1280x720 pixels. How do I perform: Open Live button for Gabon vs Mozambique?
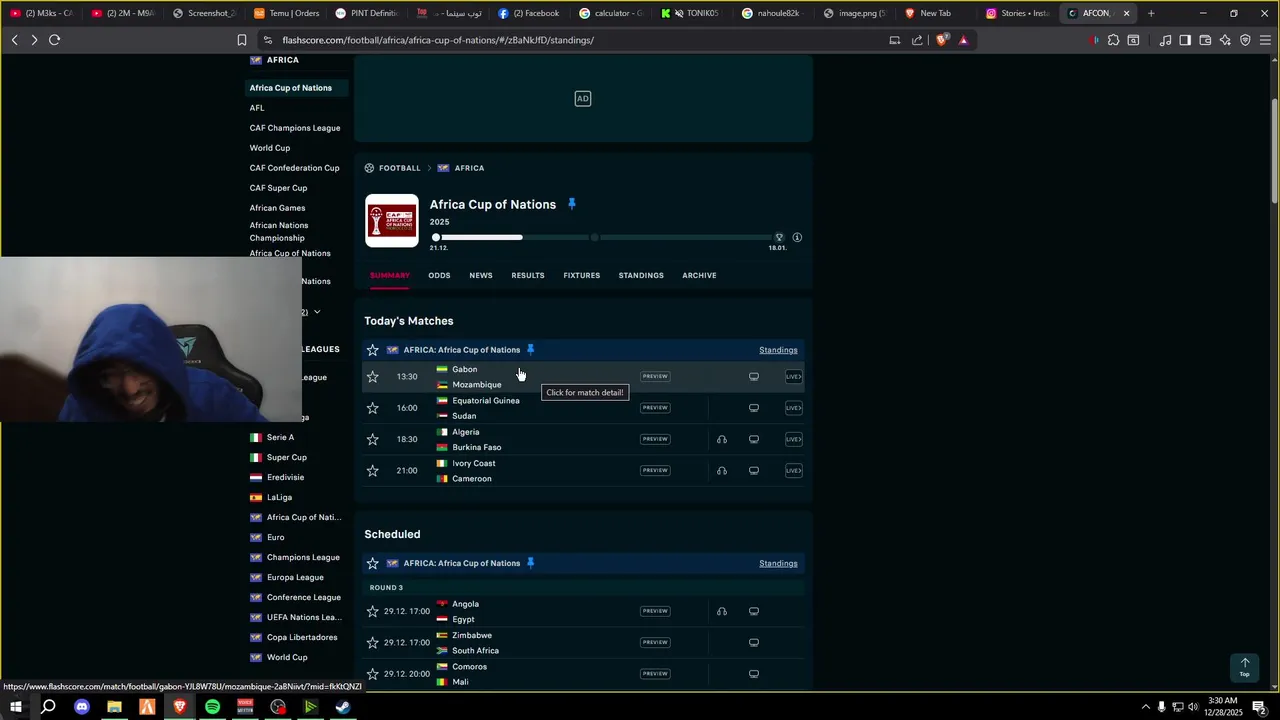point(793,377)
